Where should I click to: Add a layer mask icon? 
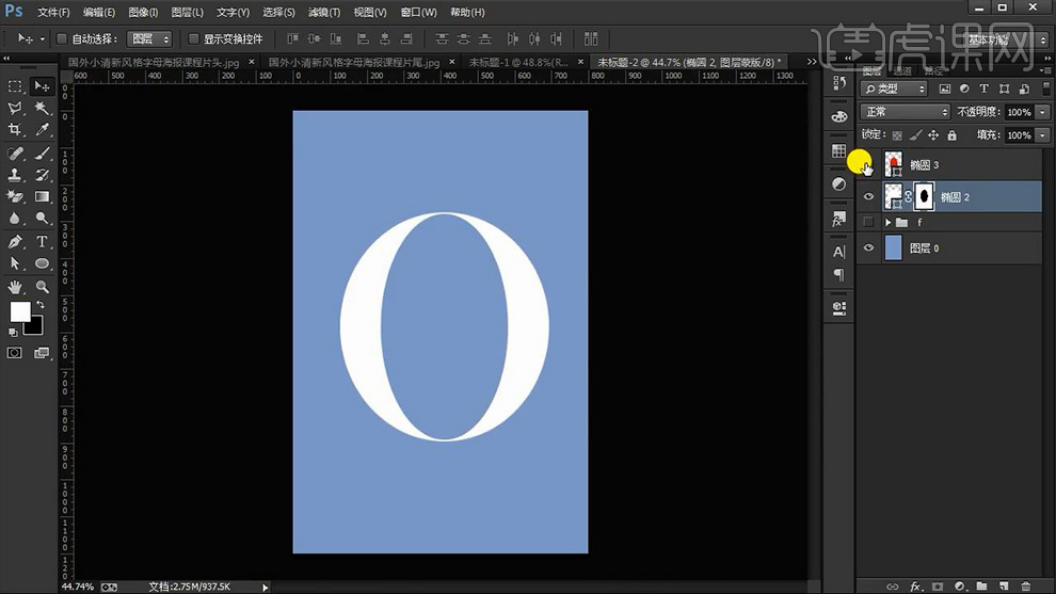pyautogui.click(x=937, y=586)
